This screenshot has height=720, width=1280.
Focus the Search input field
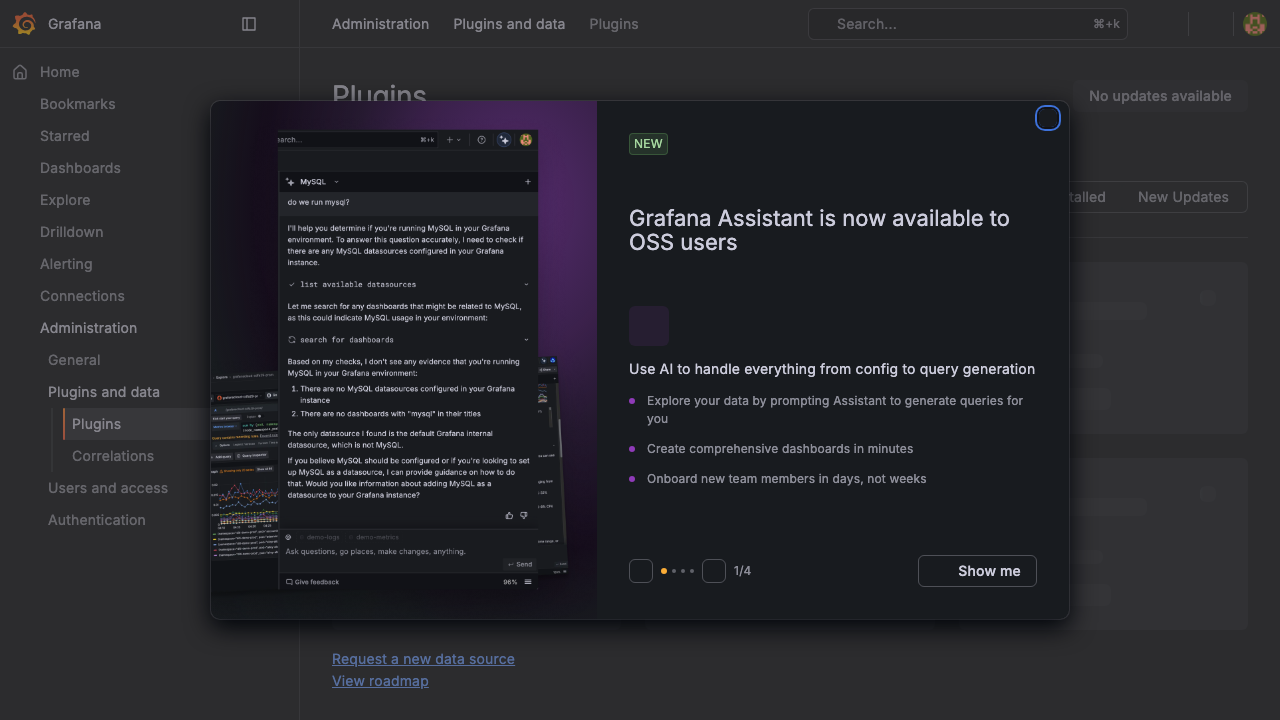967,24
